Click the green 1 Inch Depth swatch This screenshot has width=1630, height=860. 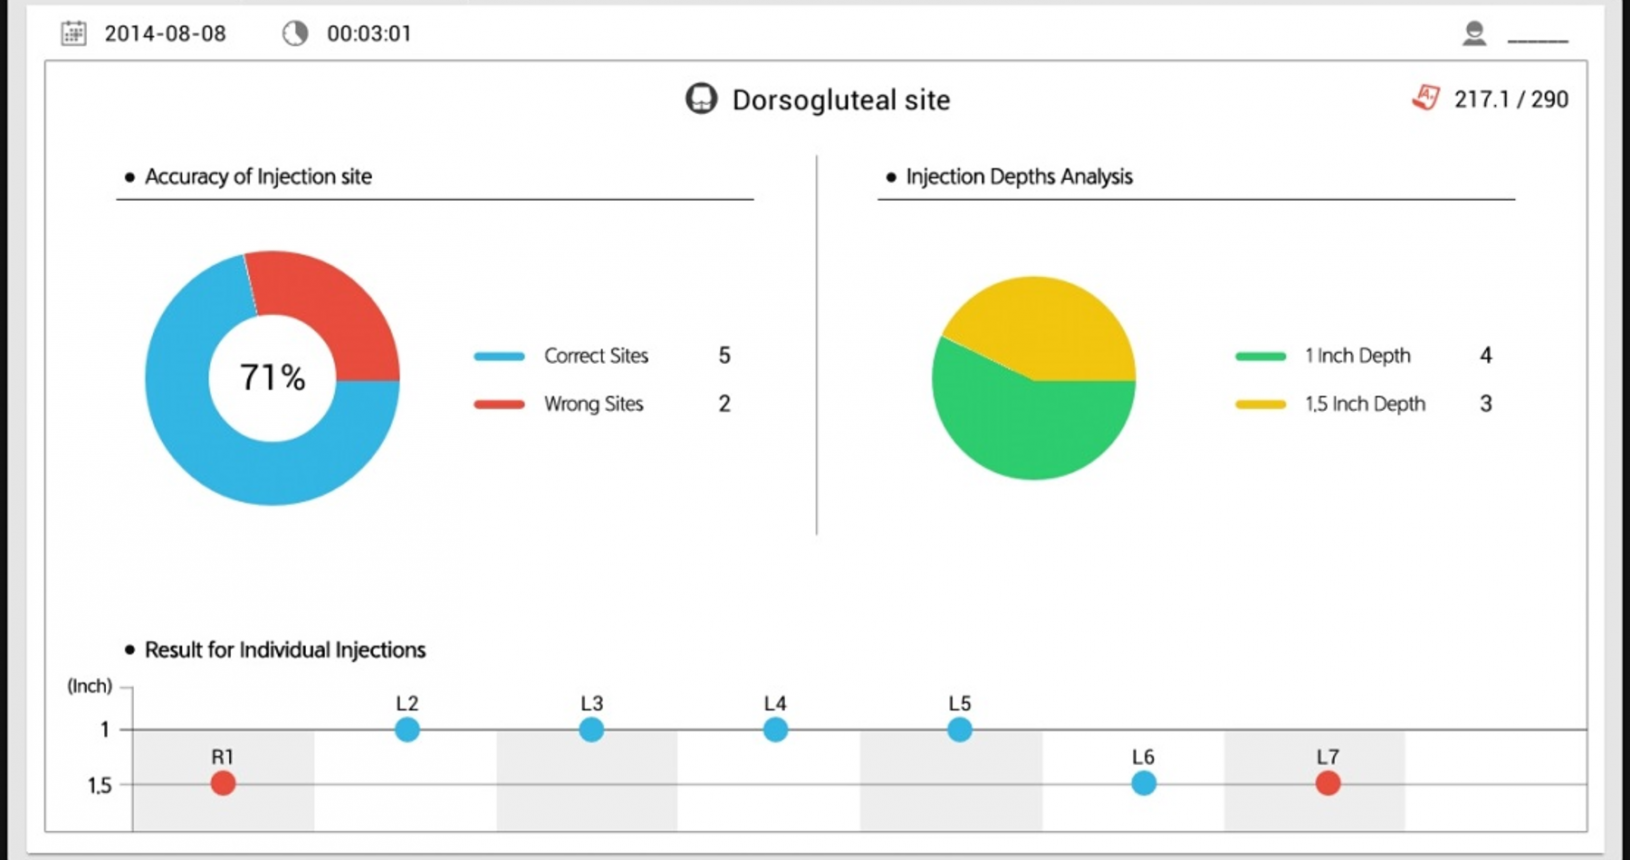[x=1260, y=356]
